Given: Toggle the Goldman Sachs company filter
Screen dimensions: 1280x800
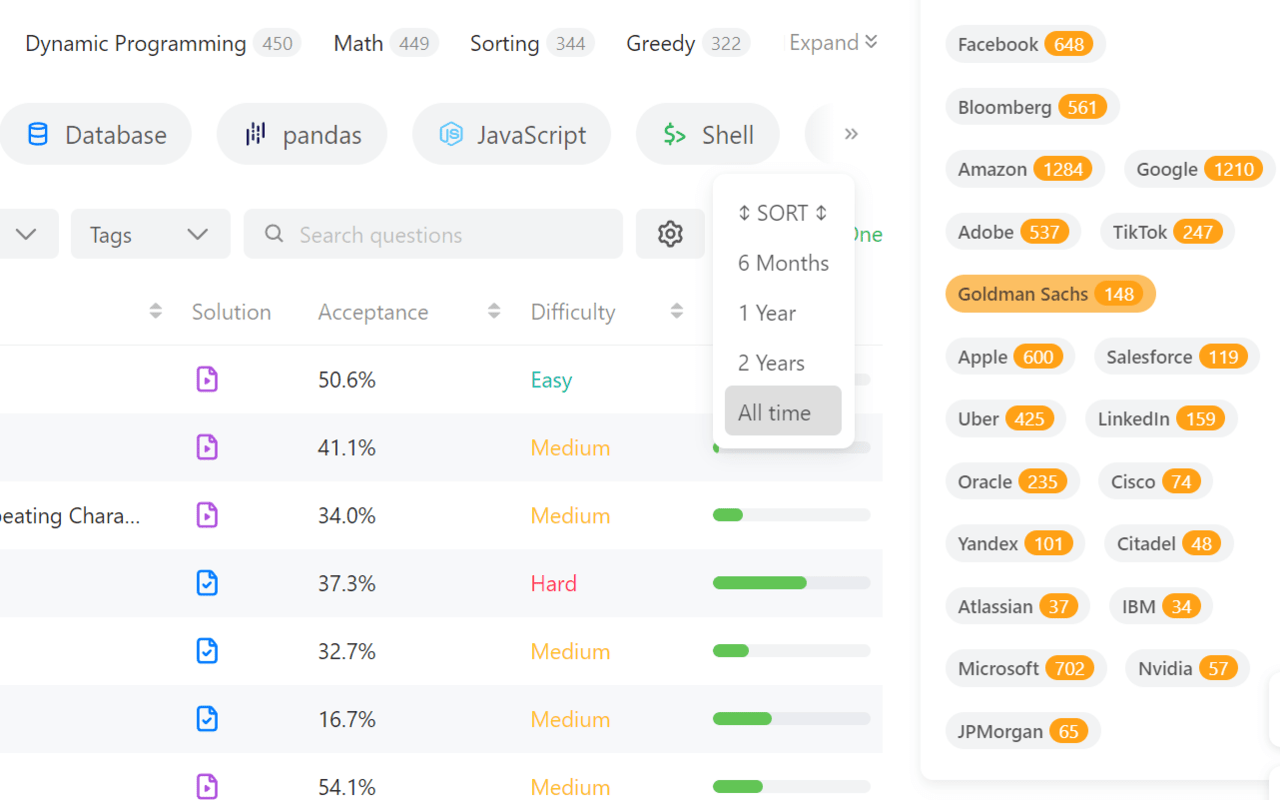Looking at the screenshot, I should click(1049, 294).
